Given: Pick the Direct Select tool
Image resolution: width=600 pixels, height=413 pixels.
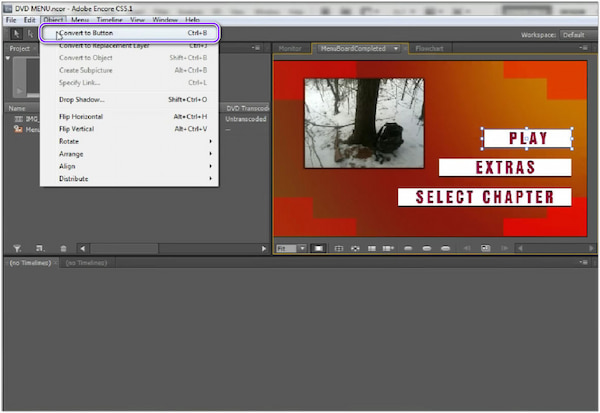Looking at the screenshot, I should click(30, 34).
